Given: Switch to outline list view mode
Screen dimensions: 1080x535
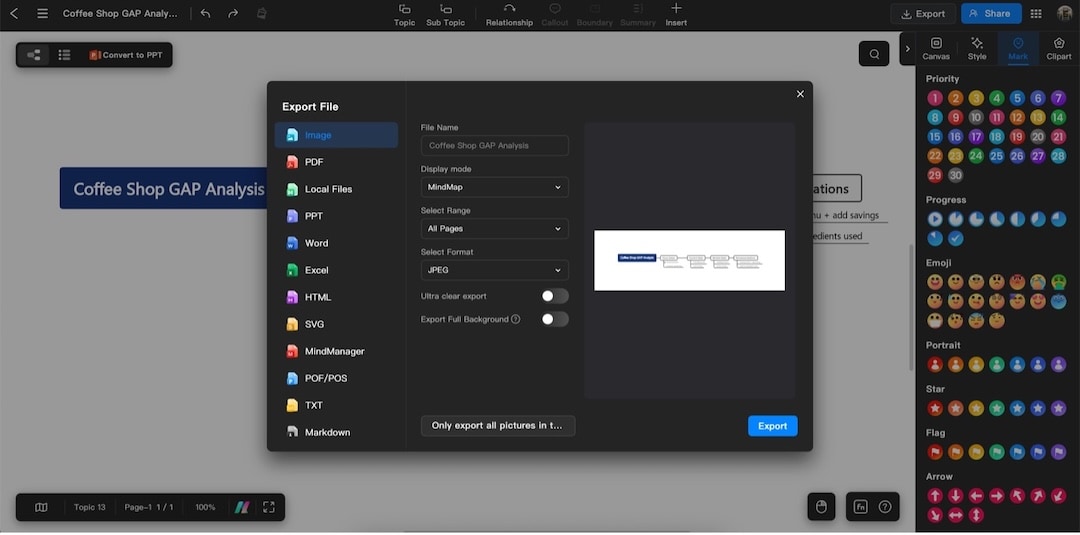Looking at the screenshot, I should click(64, 55).
